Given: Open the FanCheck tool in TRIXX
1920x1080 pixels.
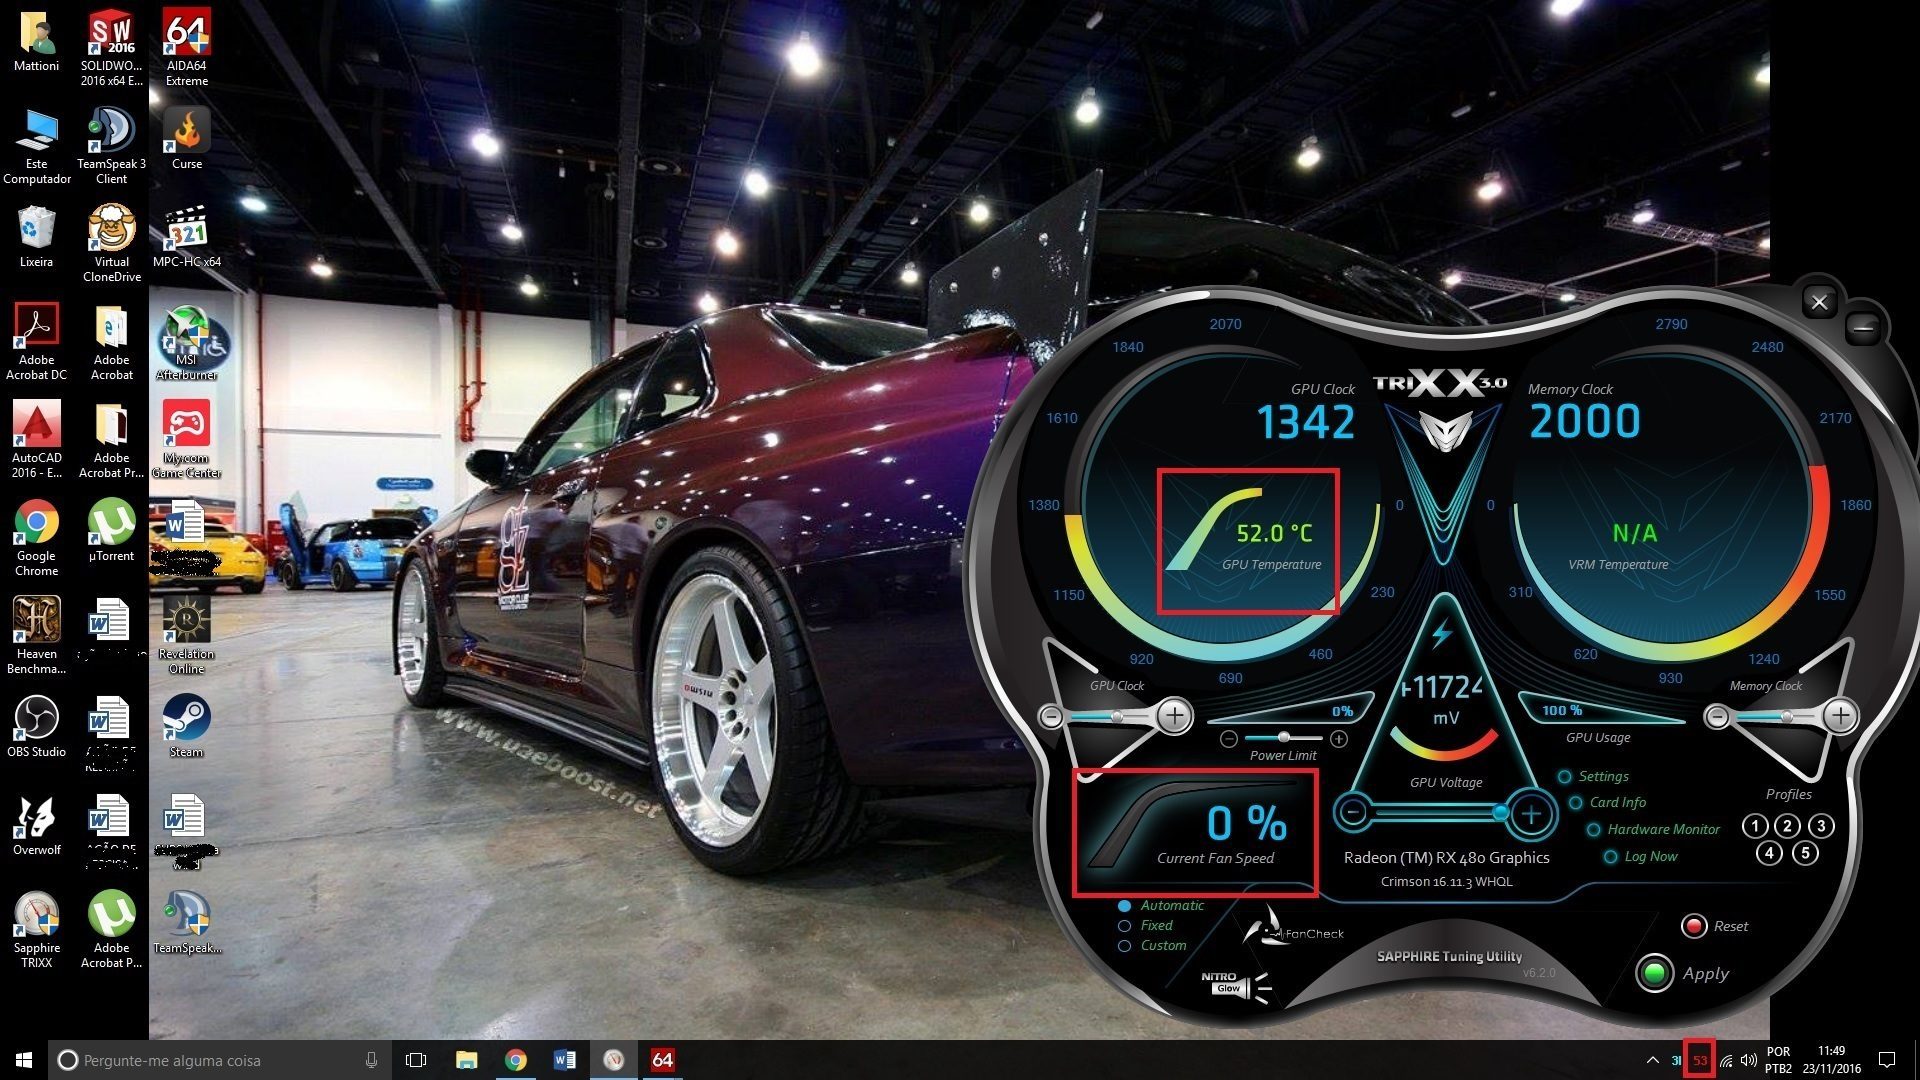Looking at the screenshot, I should [1294, 928].
